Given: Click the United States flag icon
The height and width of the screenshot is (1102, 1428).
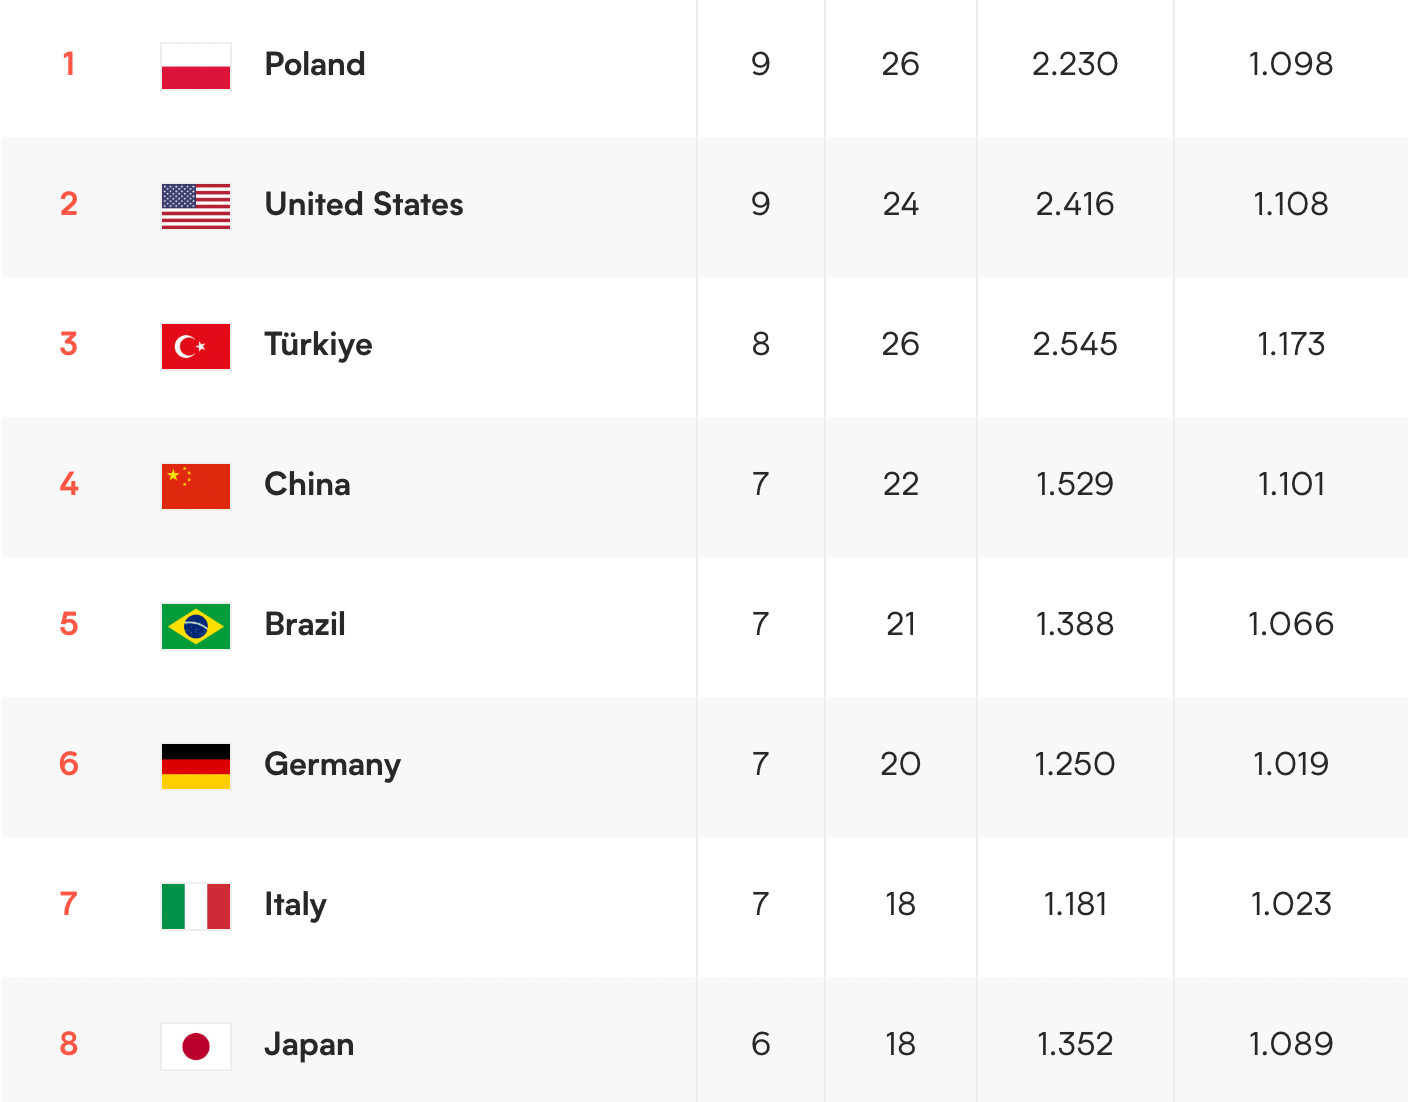Looking at the screenshot, I should point(196,206).
